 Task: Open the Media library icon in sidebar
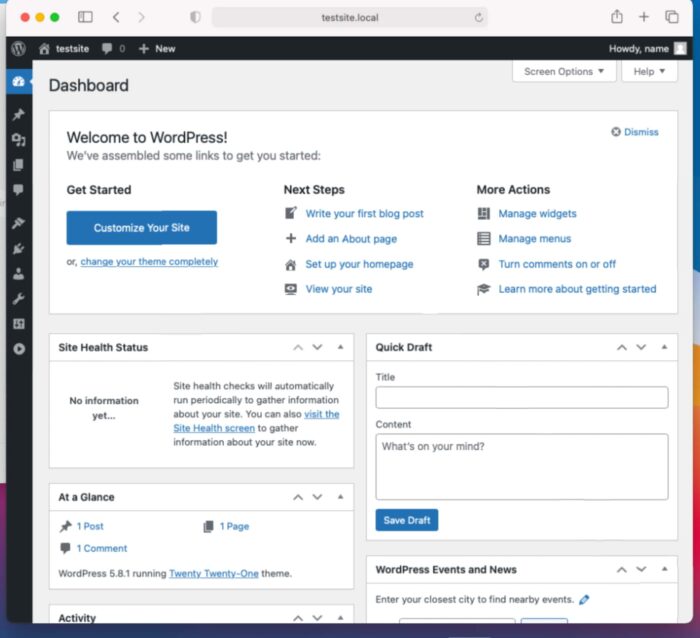click(18, 140)
